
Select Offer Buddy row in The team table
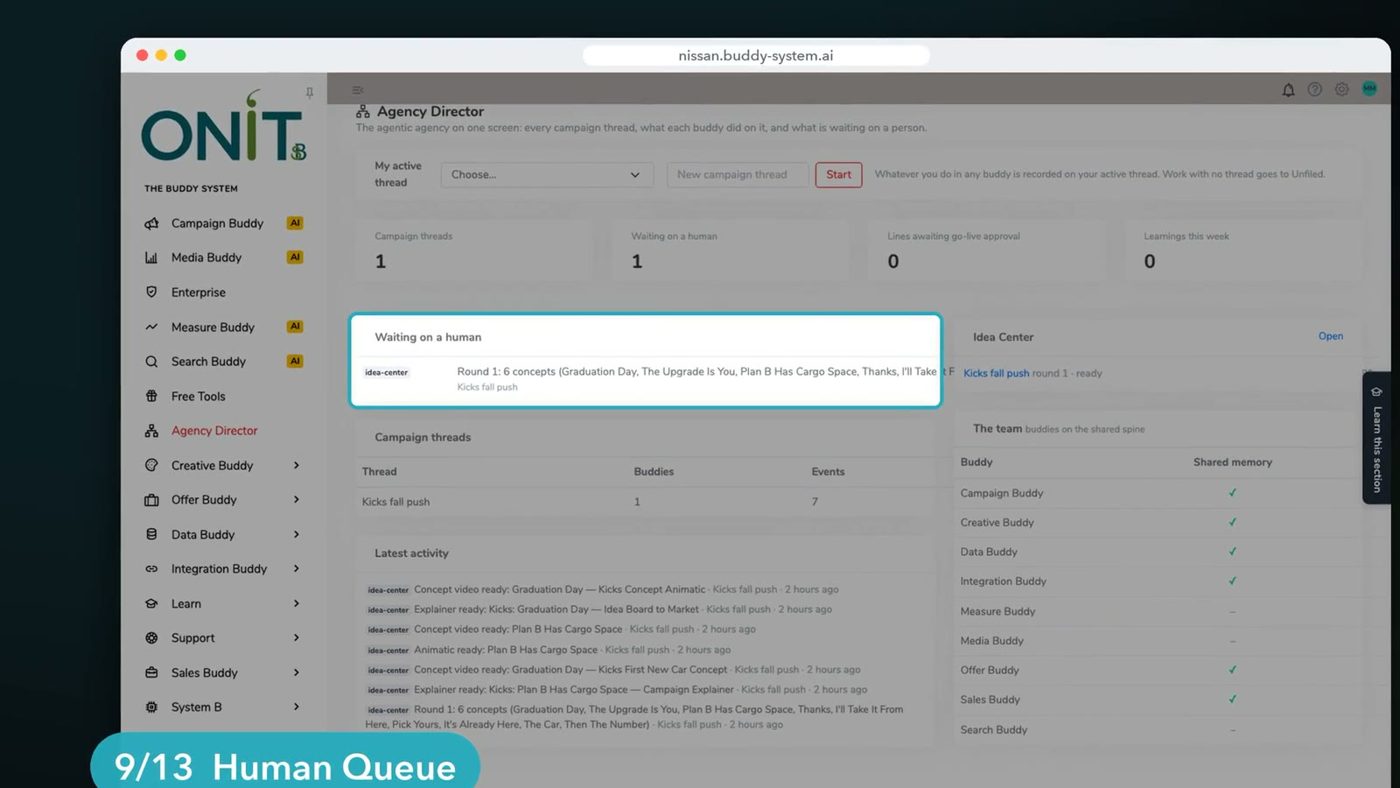[x=1157, y=670]
